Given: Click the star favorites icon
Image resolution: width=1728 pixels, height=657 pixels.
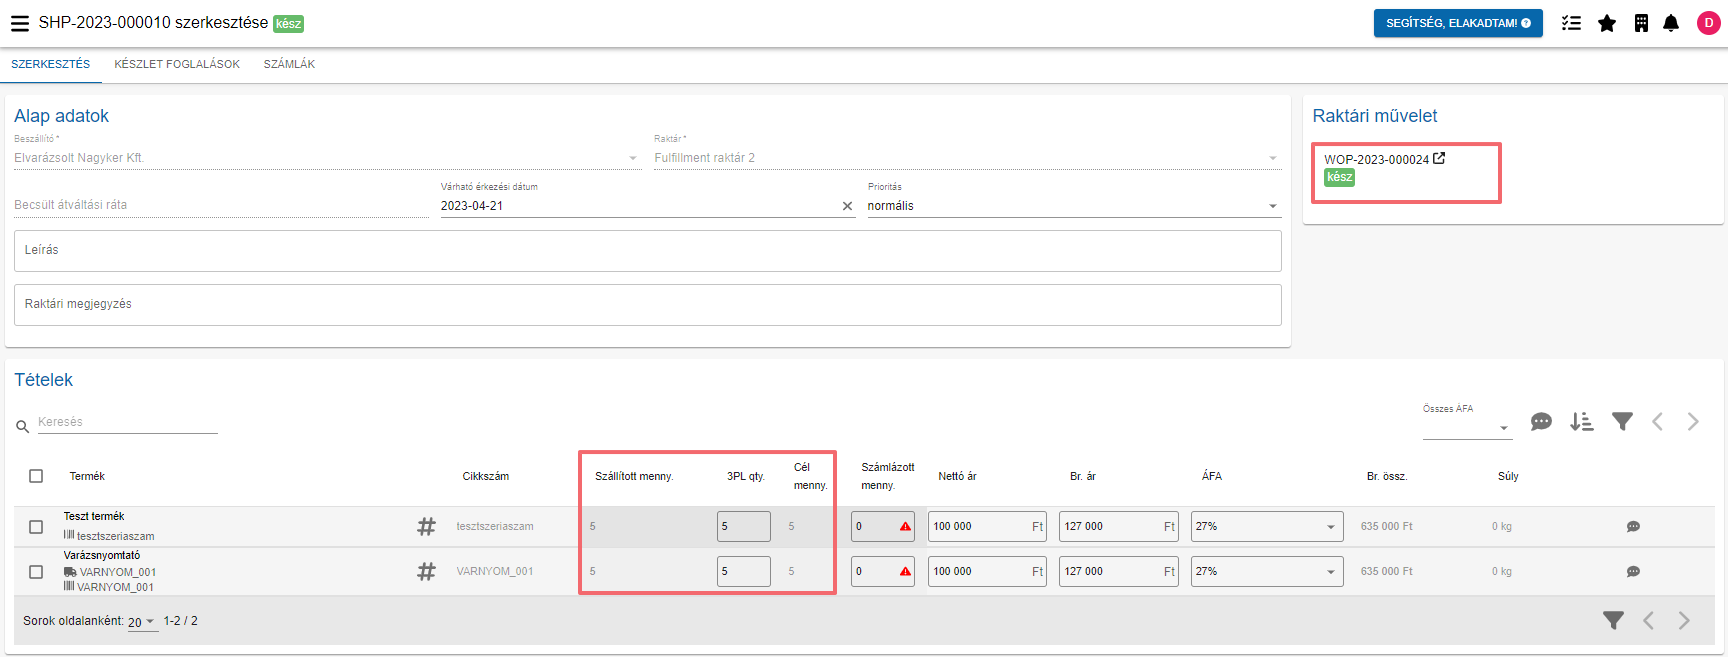Looking at the screenshot, I should point(1607,23).
